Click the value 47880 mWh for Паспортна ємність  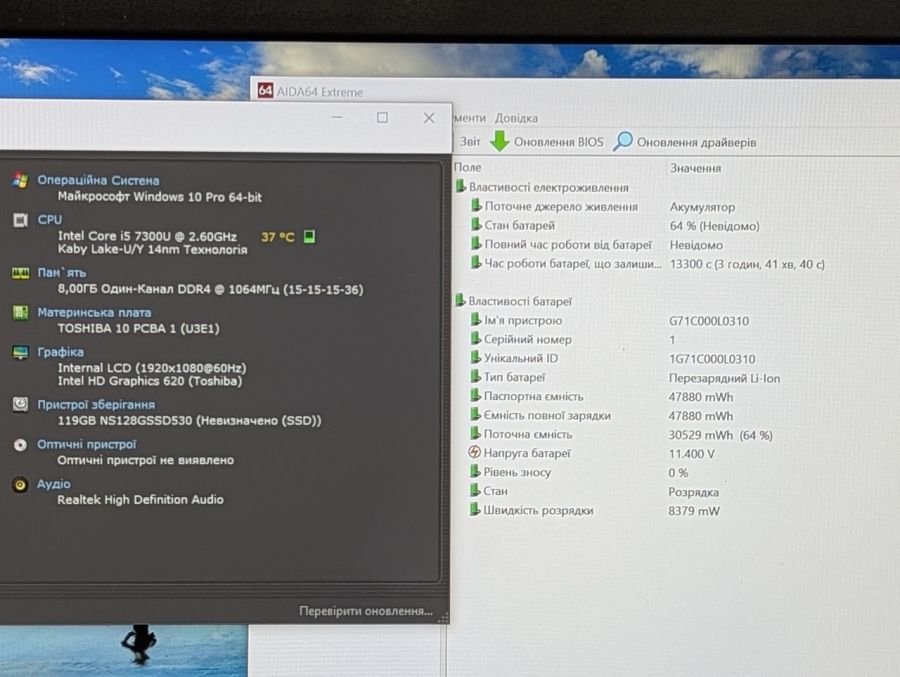[x=701, y=397]
